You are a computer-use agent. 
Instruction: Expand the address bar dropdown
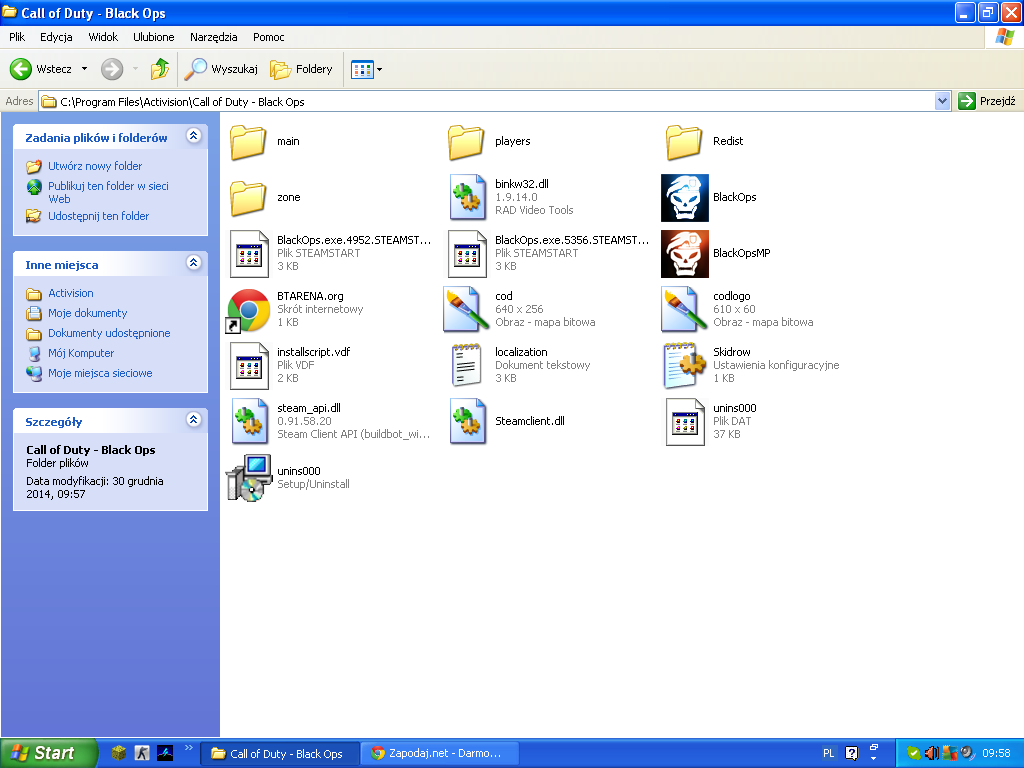point(942,101)
